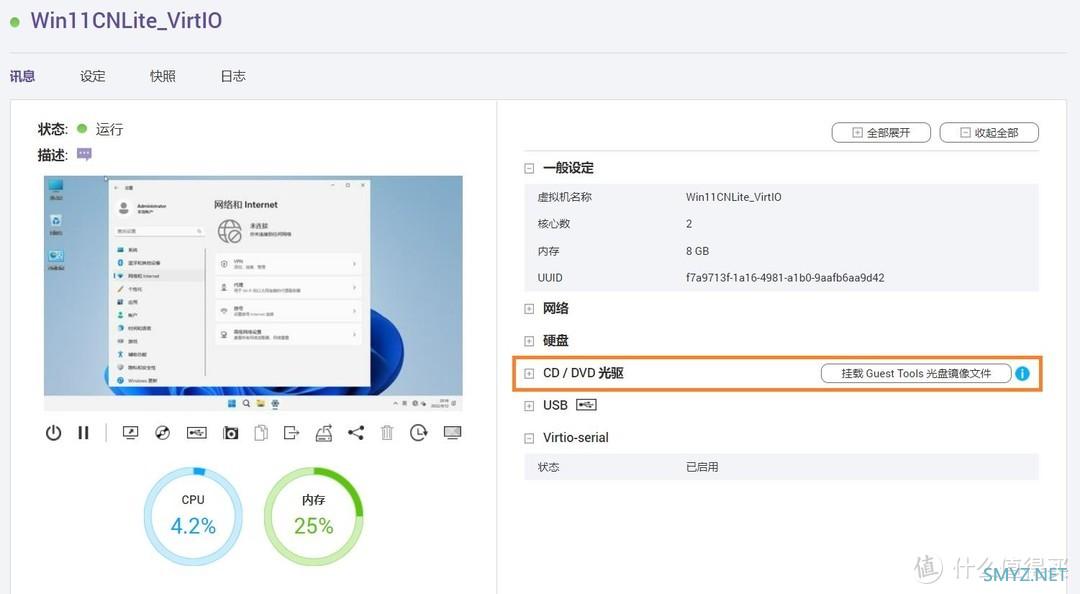Click the power button icon for the VM
Screen dimensions: 1080x594
[x=53, y=433]
